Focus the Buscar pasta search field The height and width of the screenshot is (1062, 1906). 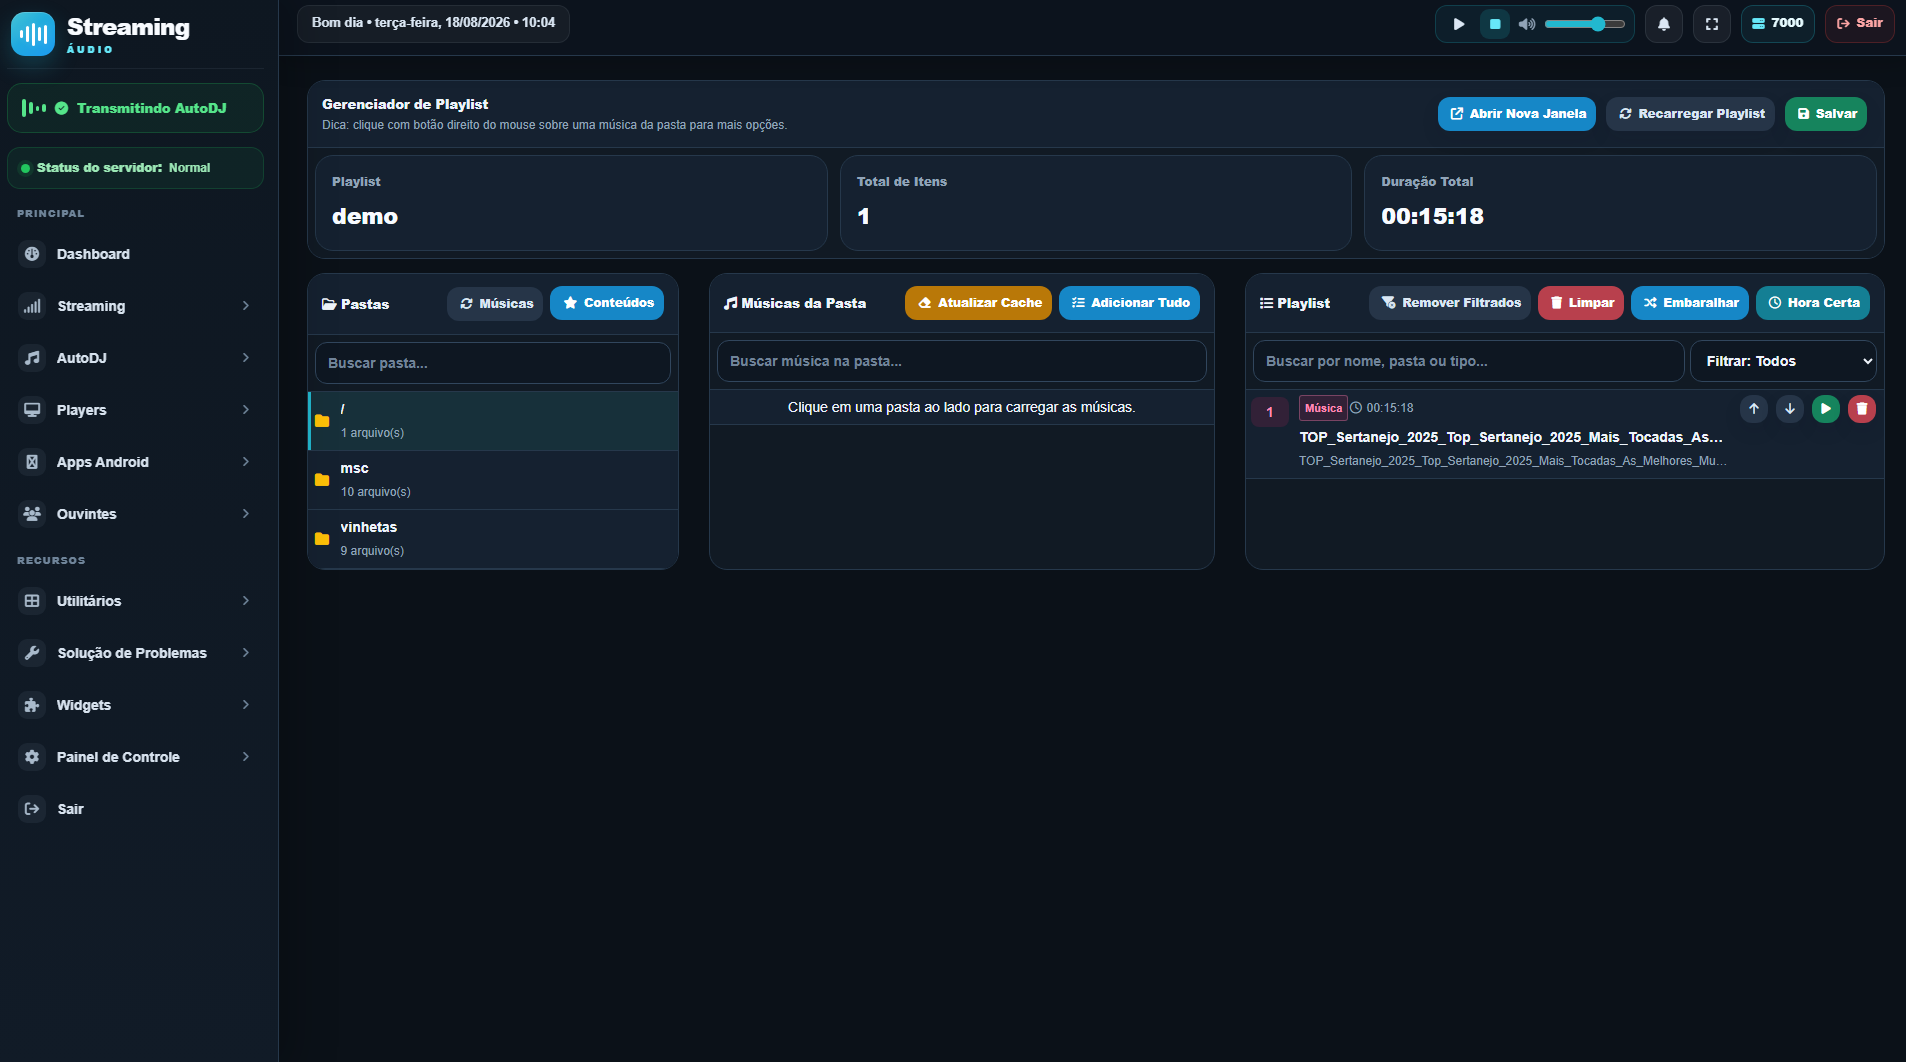(493, 363)
